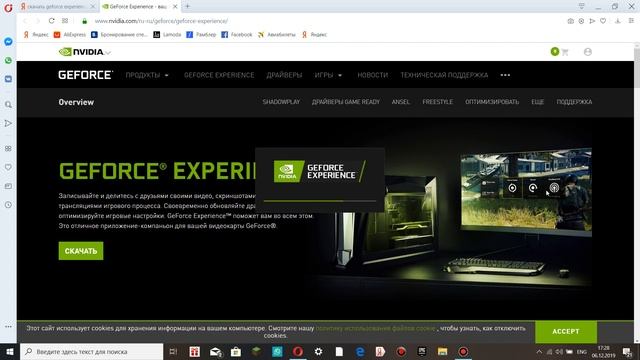Go to FREESTYLE section
Image resolution: width=640 pixels, height=360 pixels.
[x=438, y=102]
